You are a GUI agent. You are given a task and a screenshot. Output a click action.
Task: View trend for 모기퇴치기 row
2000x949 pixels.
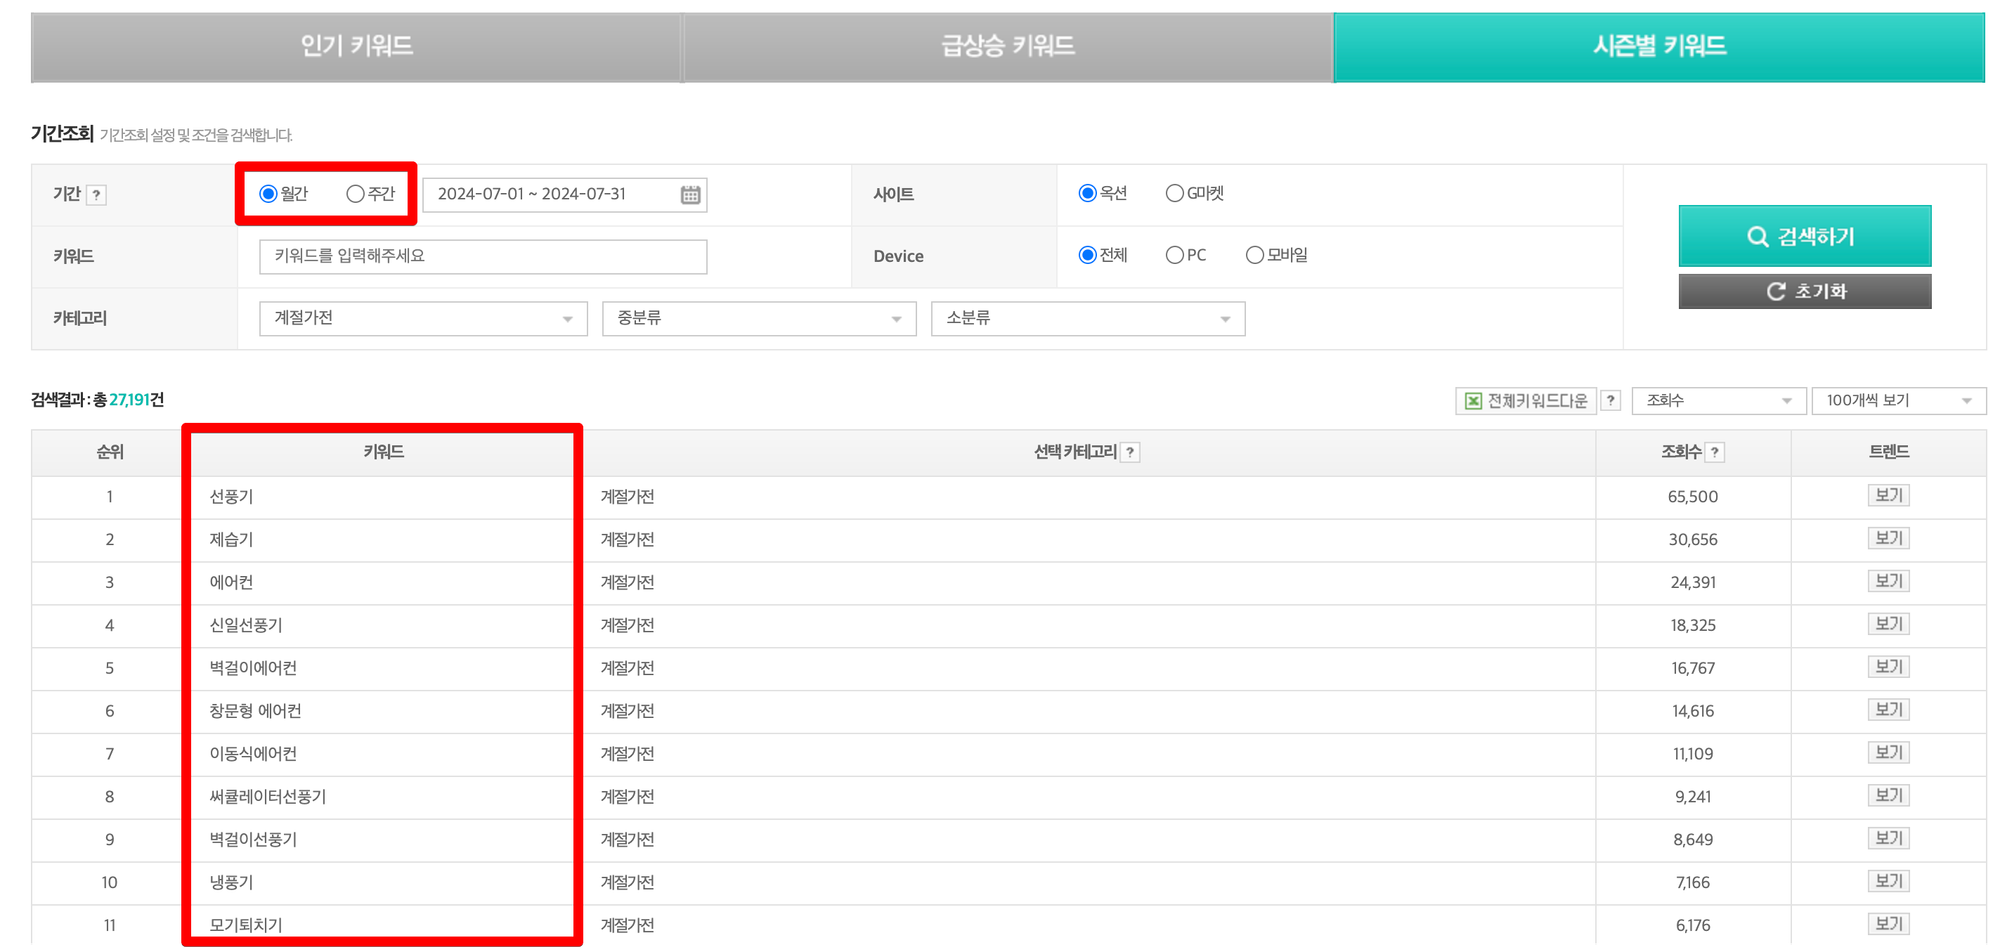point(1888,925)
